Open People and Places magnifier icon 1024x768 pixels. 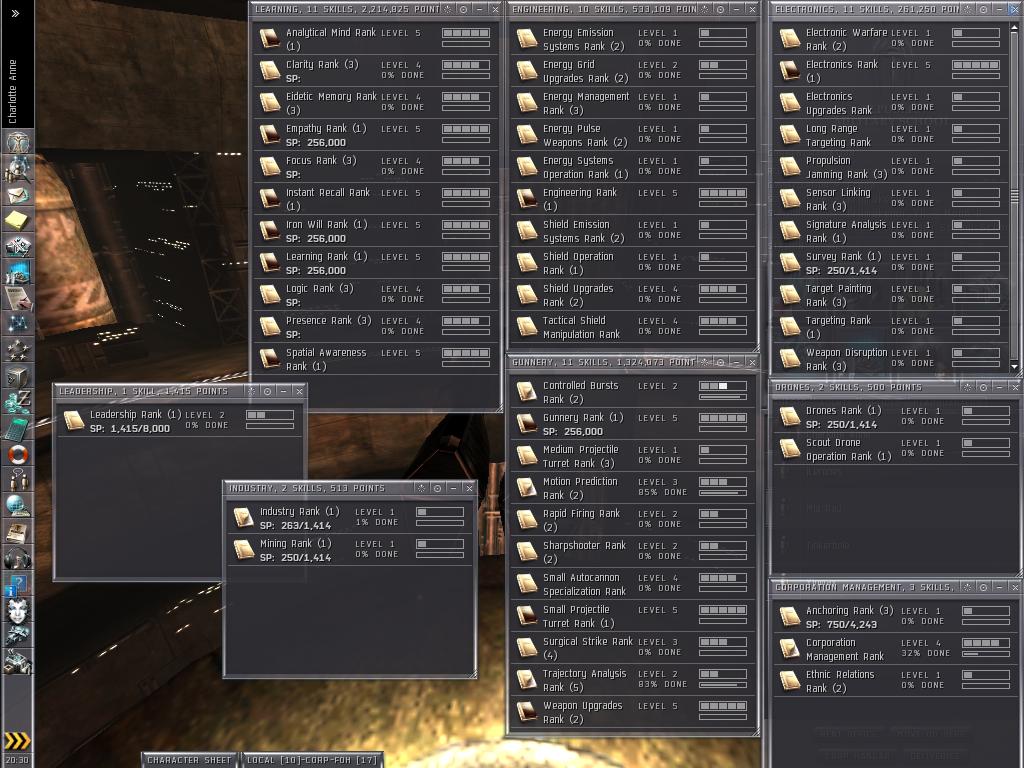pyautogui.click(x=18, y=168)
